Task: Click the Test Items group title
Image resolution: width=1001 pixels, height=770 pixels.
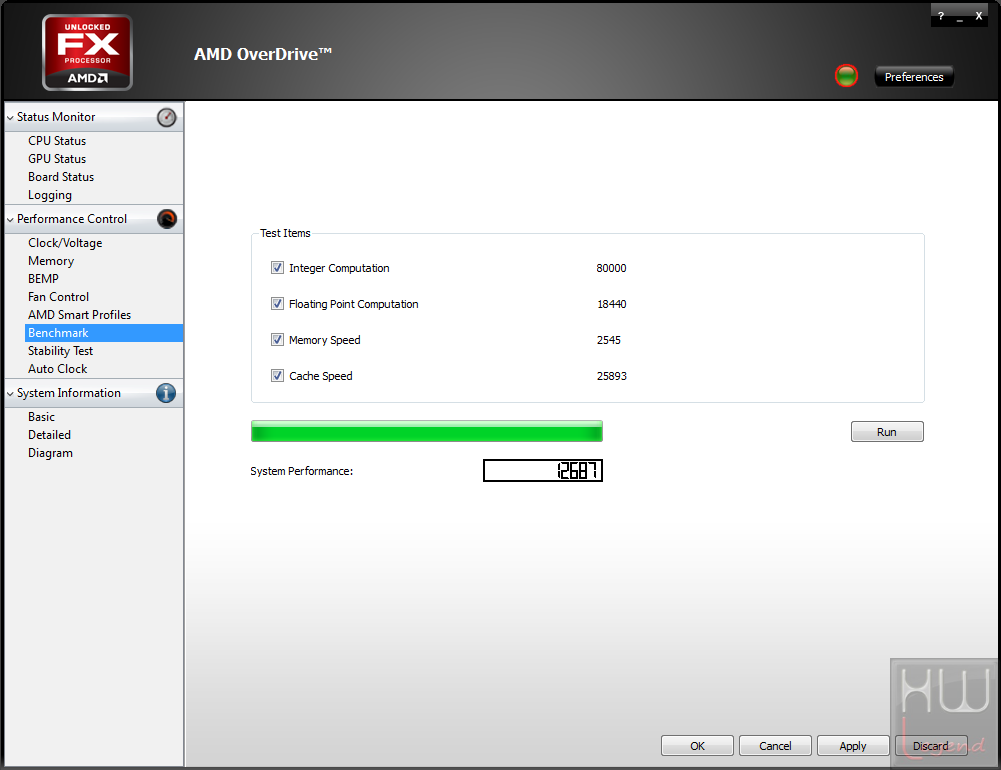Action: coord(285,233)
